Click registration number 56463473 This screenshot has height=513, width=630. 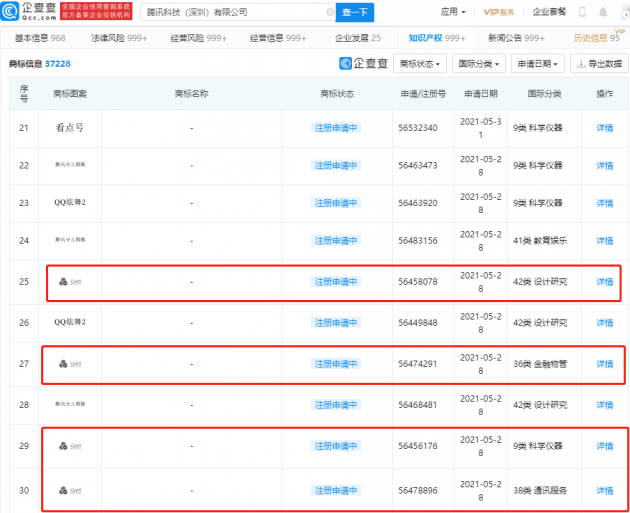click(x=418, y=166)
